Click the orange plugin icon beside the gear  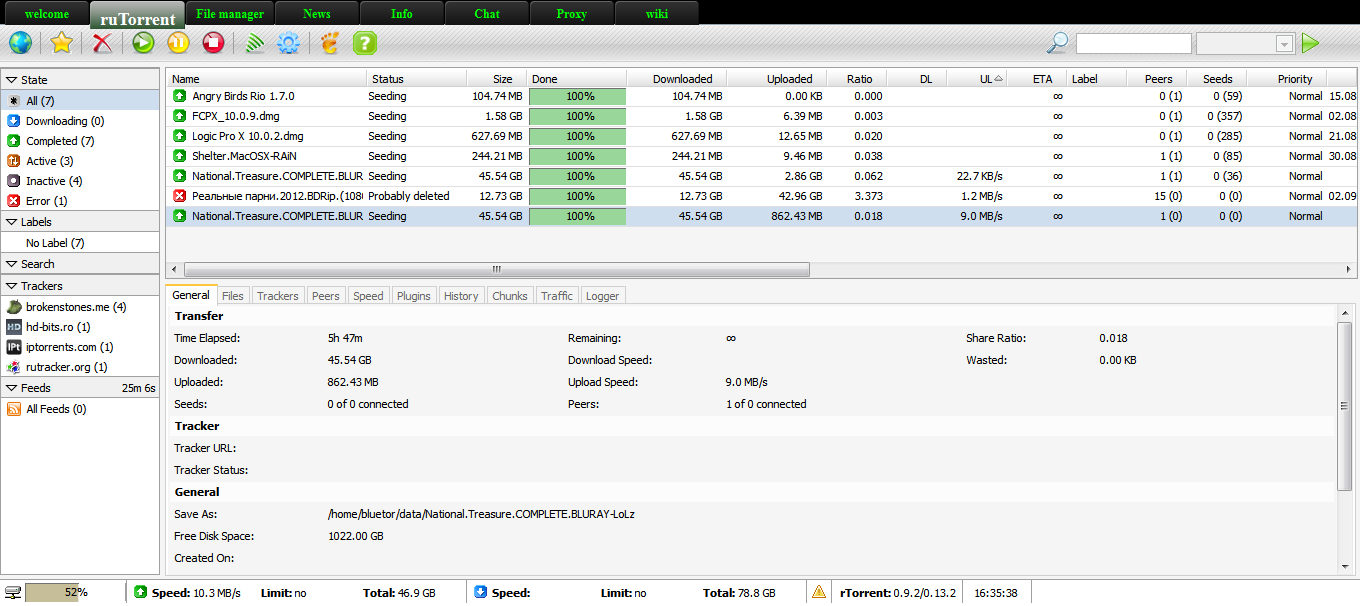tap(330, 43)
